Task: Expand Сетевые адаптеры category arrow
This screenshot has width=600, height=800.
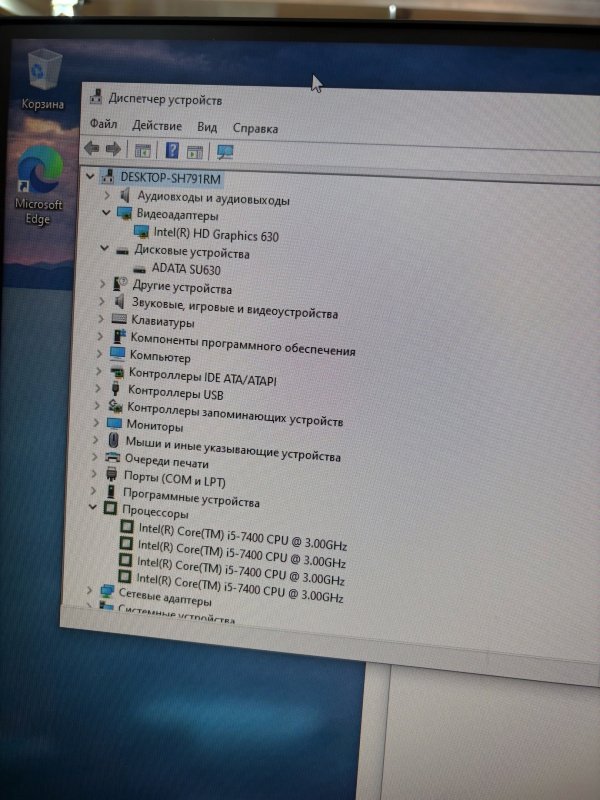Action: coord(89,590)
